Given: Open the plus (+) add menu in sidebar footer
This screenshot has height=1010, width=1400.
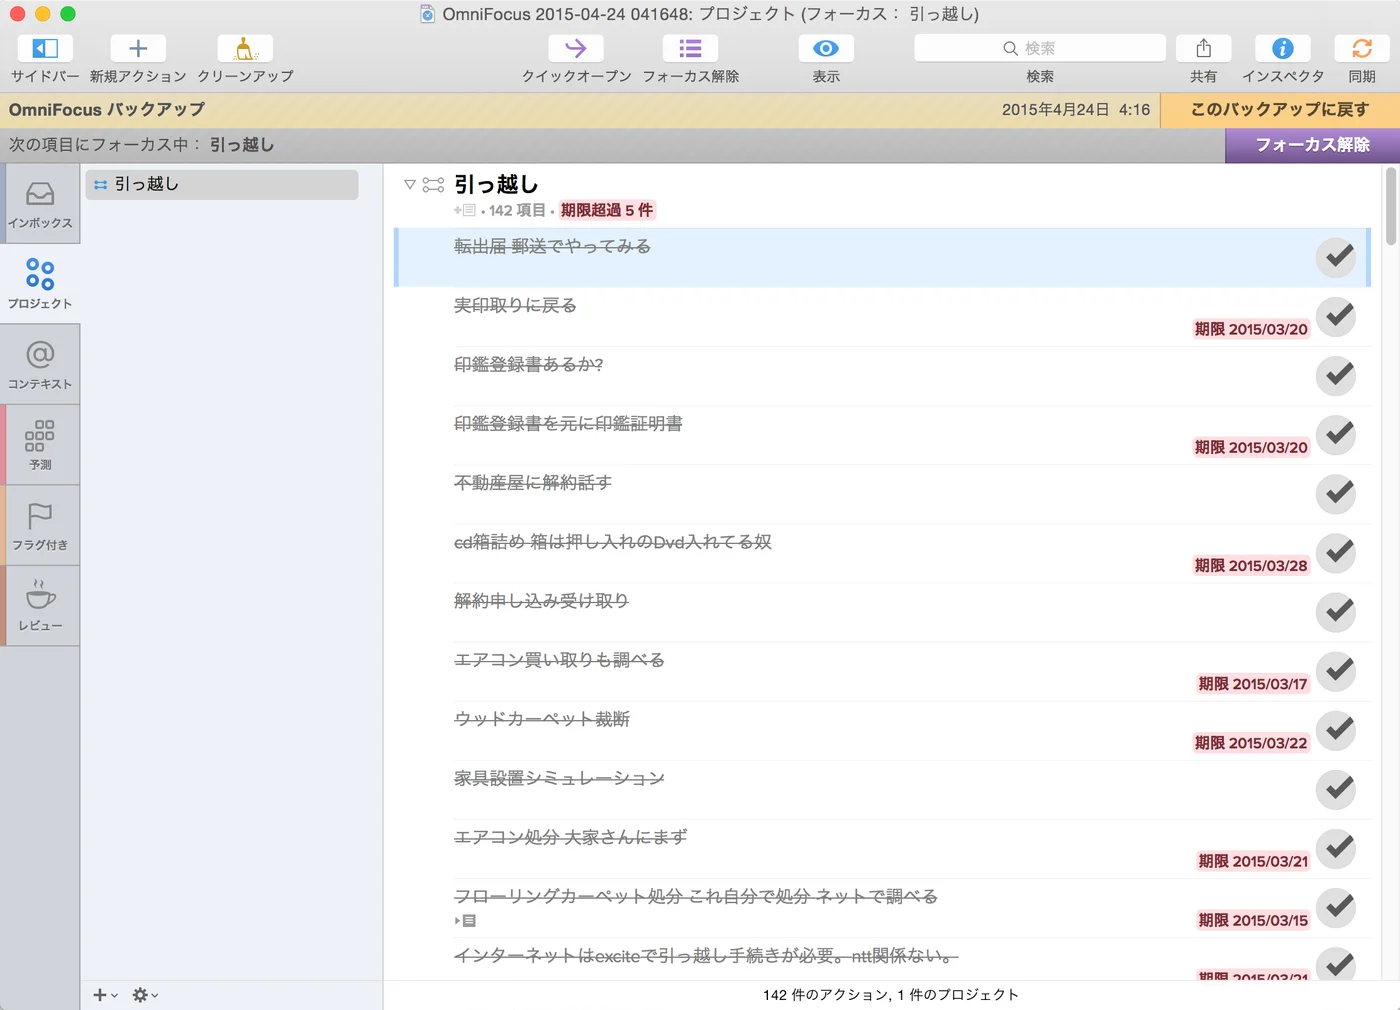Looking at the screenshot, I should (104, 995).
